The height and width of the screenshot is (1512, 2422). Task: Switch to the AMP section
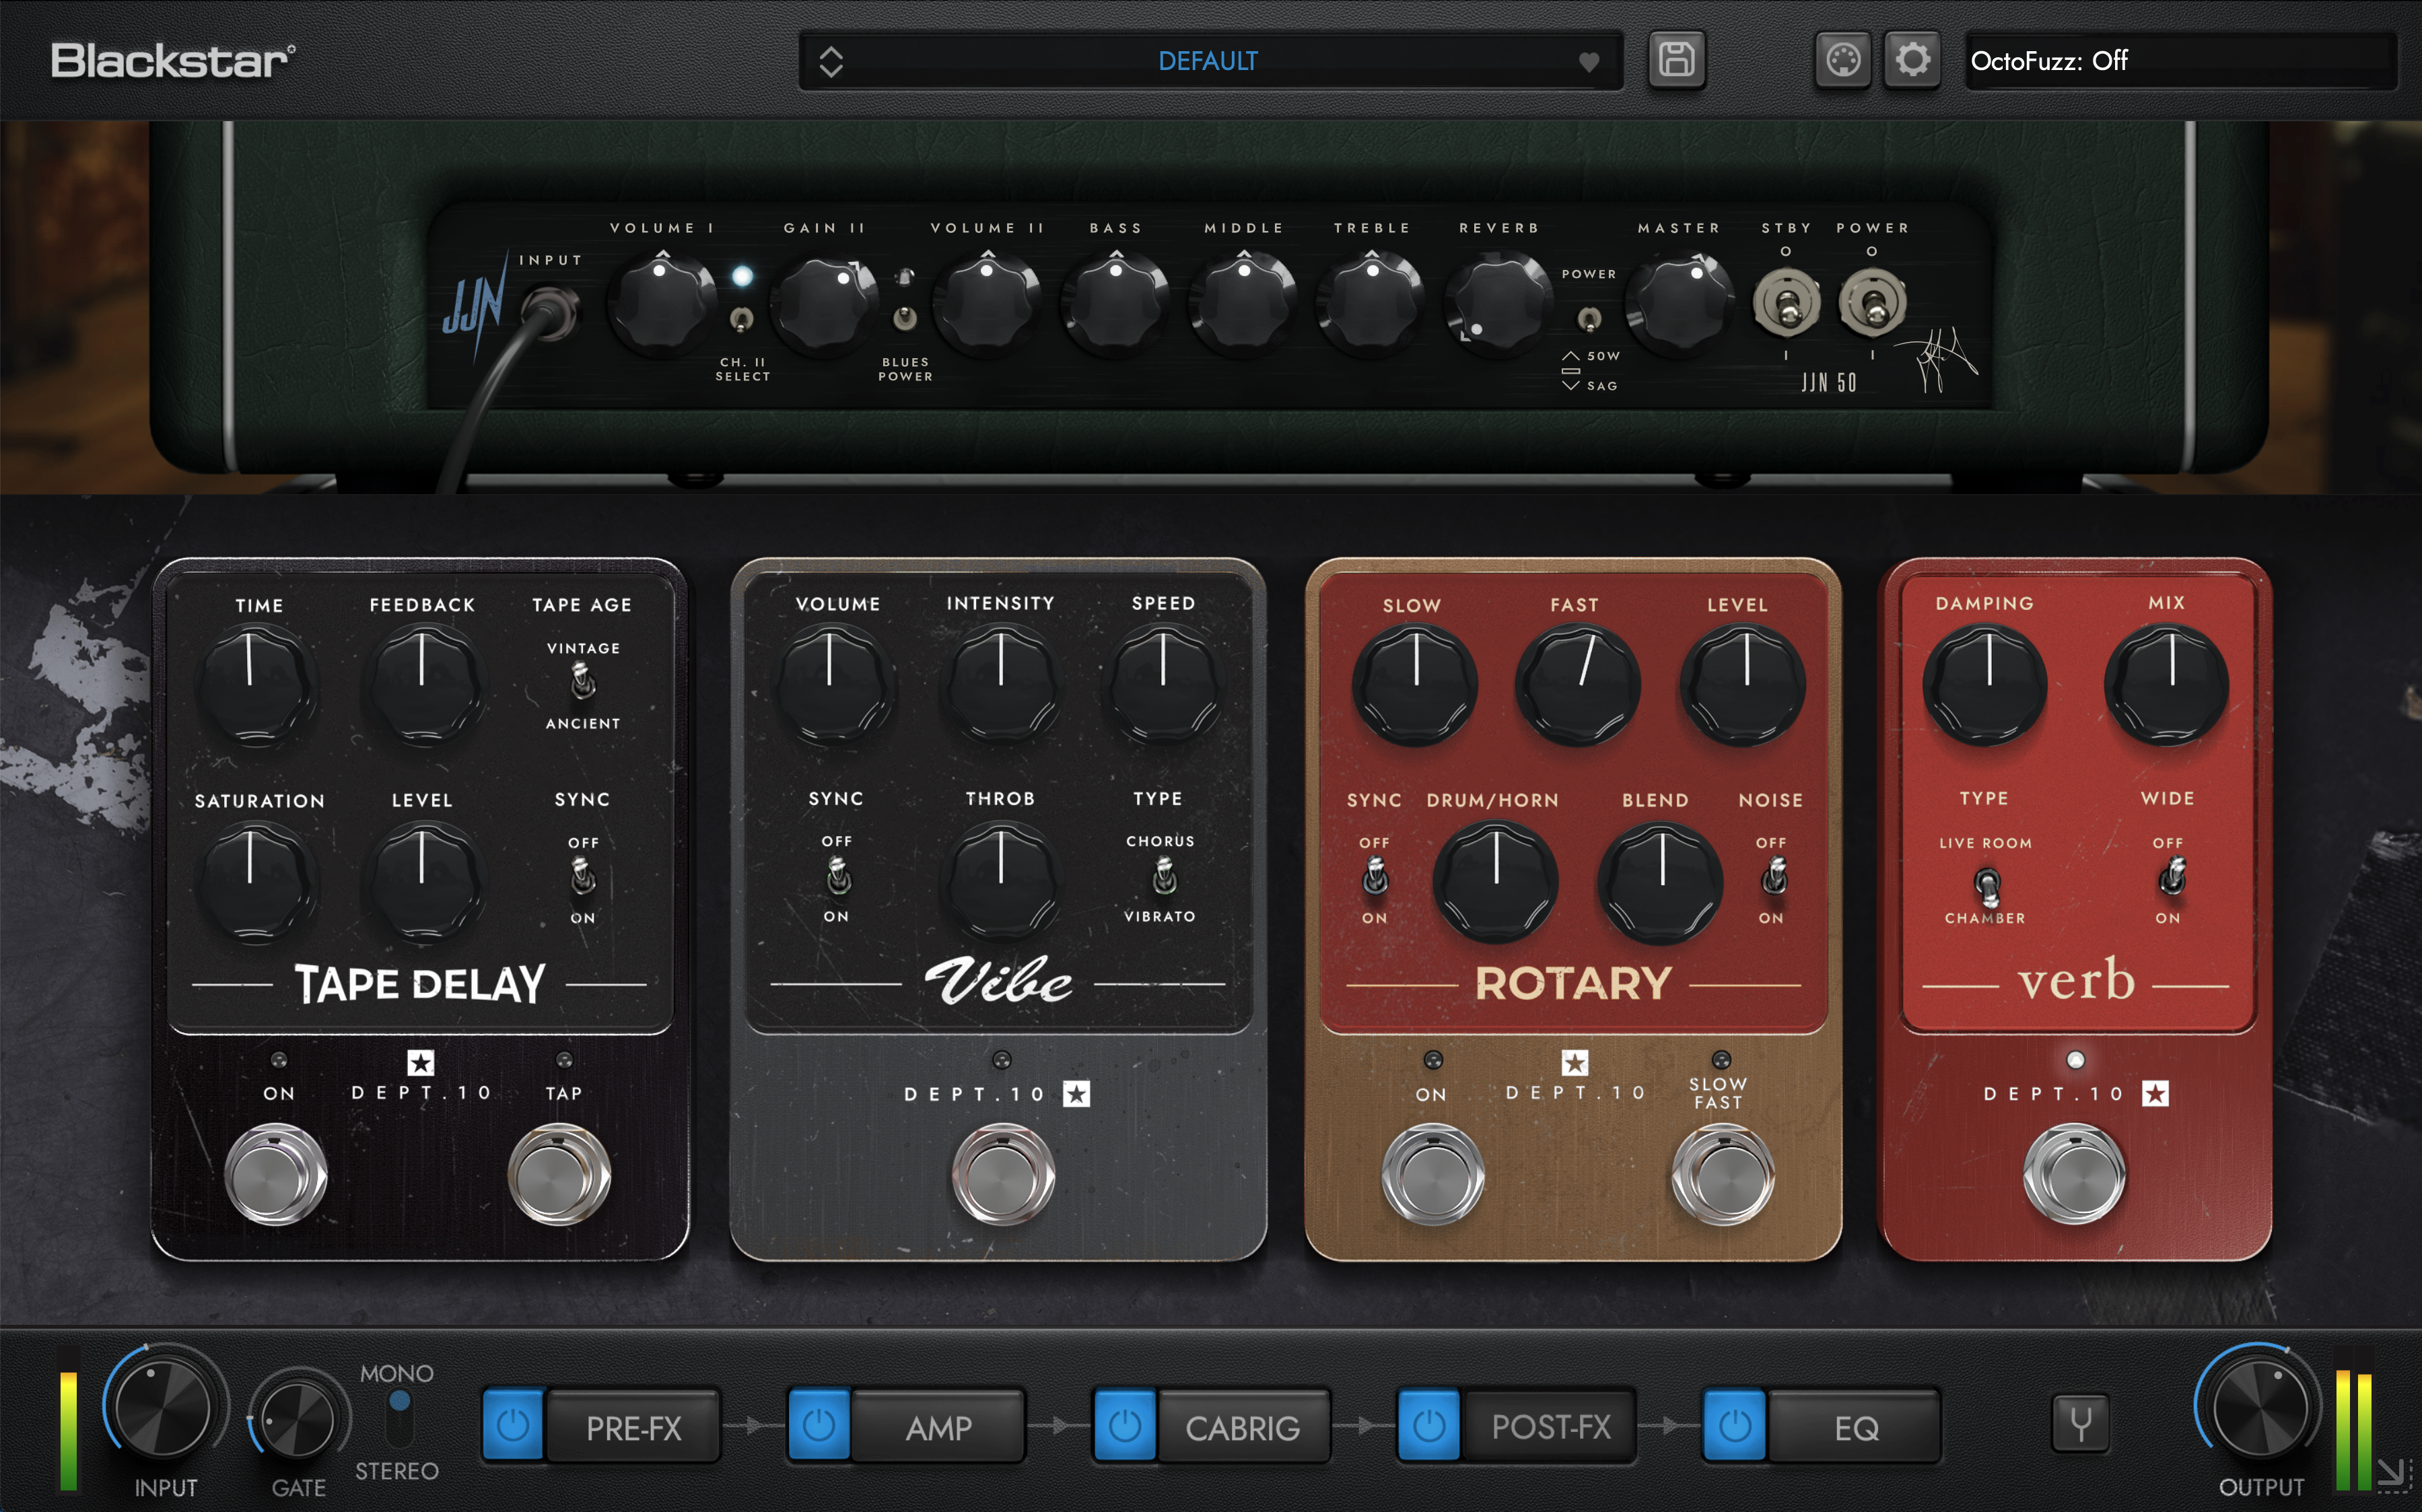938,1427
